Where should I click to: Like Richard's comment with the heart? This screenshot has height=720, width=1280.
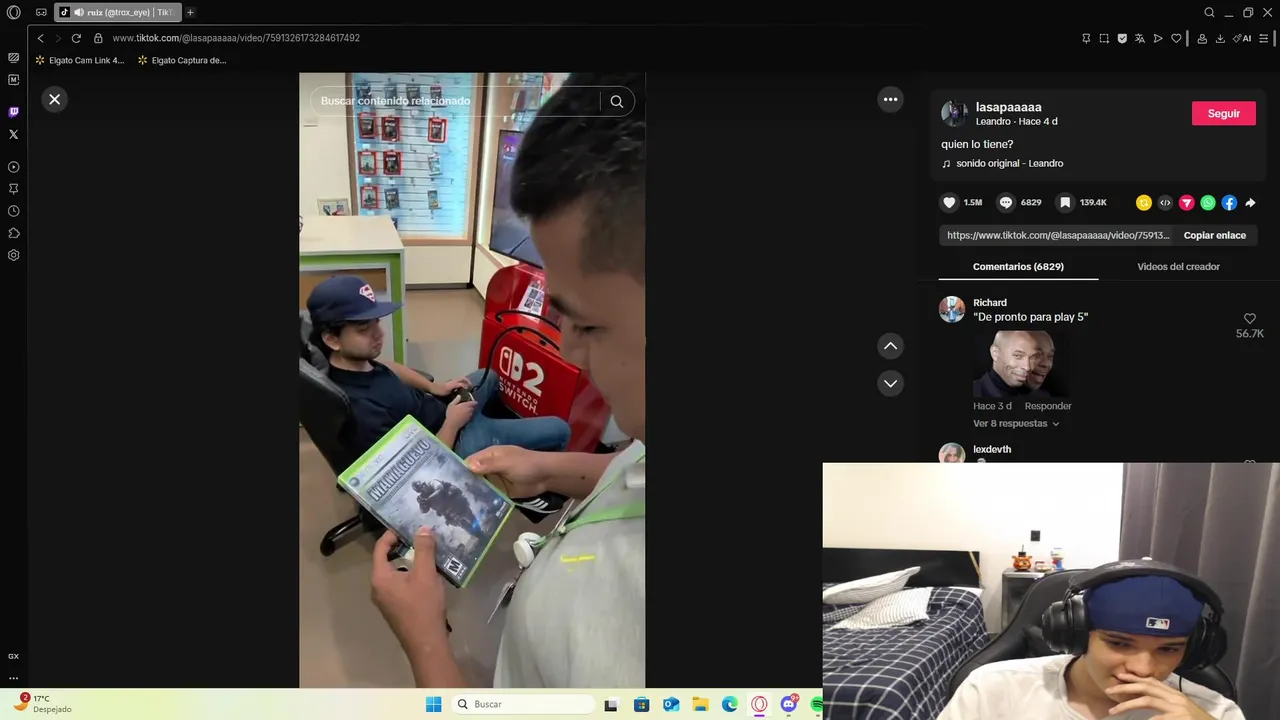pos(1249,319)
